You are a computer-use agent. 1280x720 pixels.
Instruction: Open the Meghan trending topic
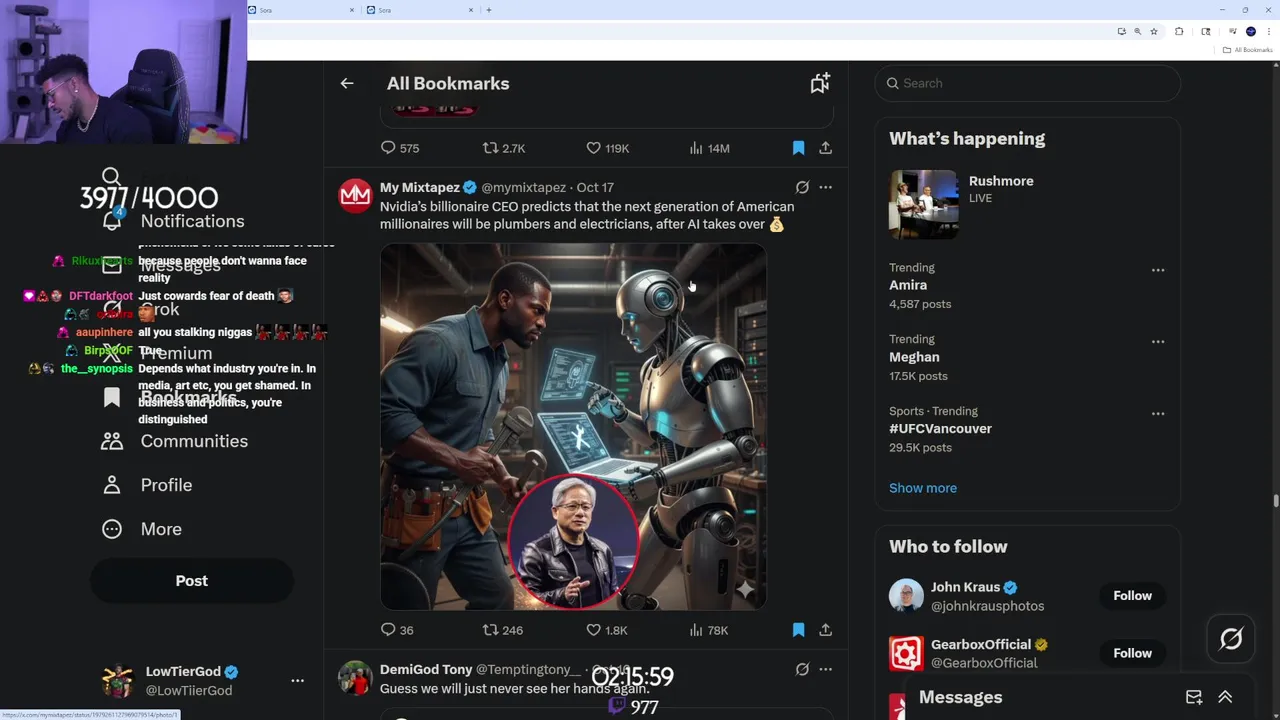[914, 357]
